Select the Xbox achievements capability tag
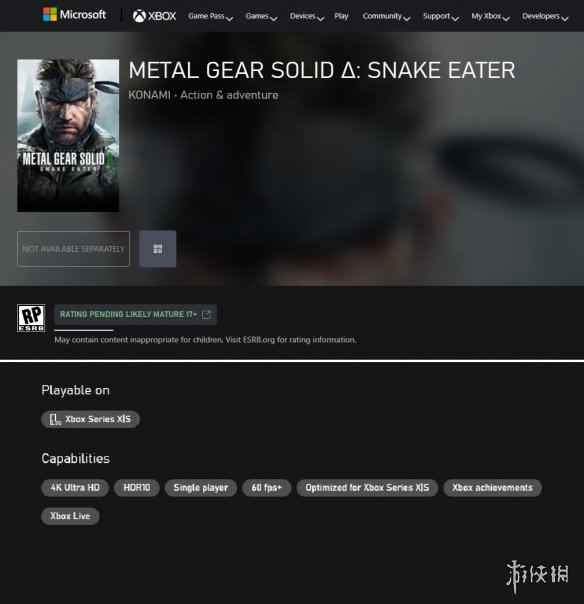The height and width of the screenshot is (604, 584). [x=493, y=488]
